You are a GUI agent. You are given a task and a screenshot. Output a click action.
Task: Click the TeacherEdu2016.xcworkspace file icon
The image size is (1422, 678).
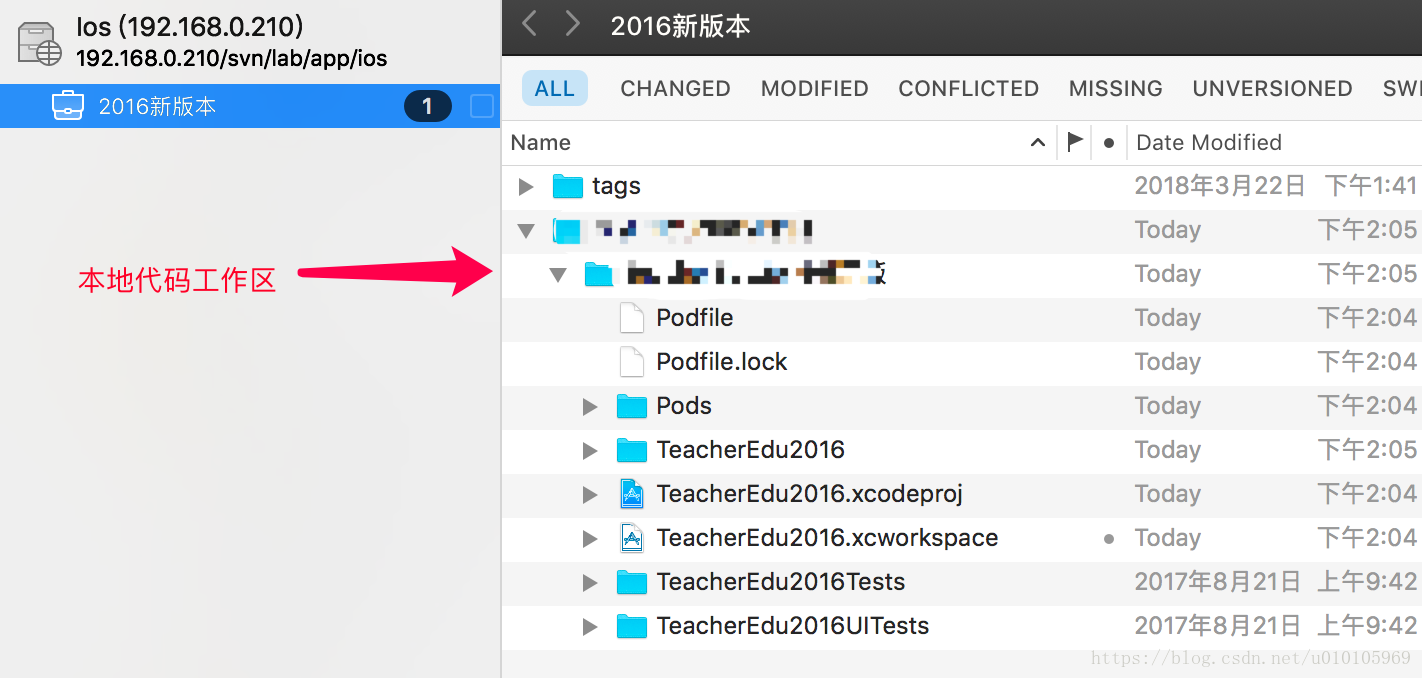point(632,538)
